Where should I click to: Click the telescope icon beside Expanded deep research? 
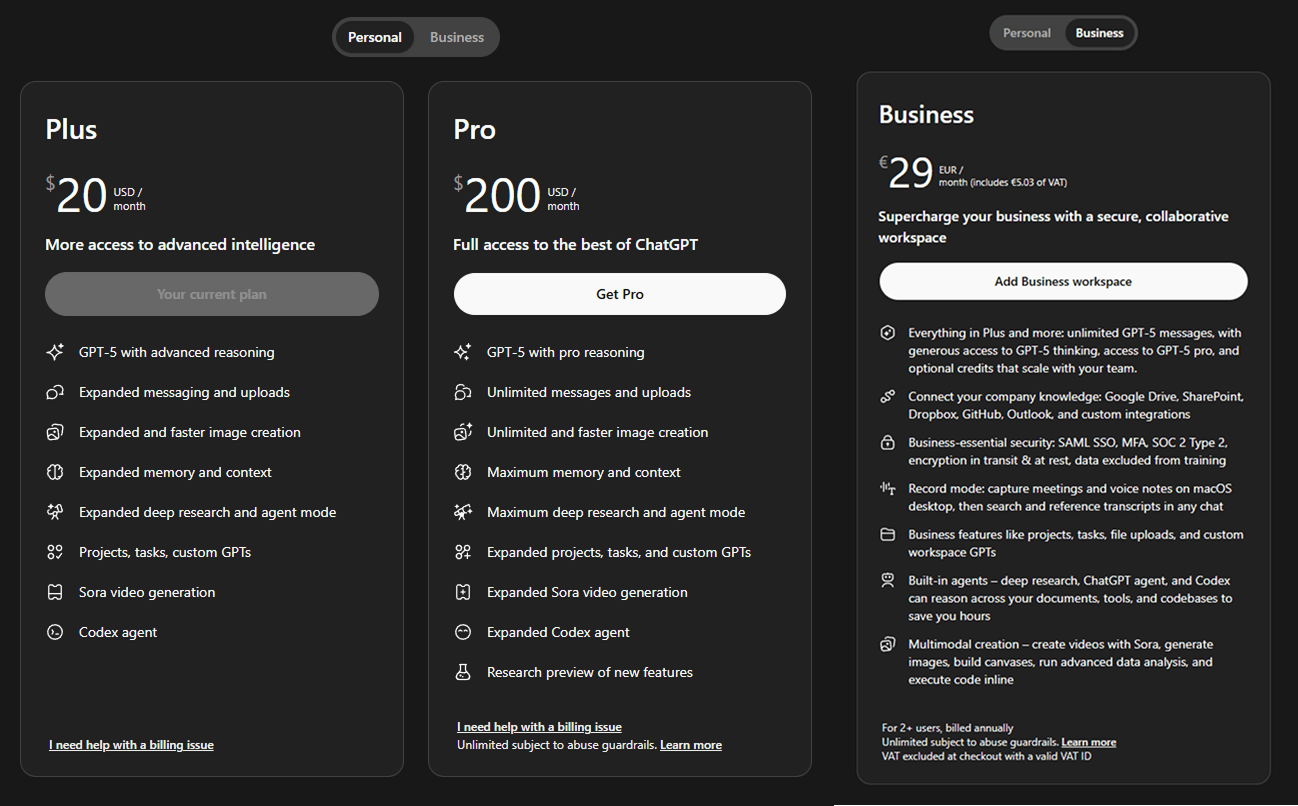[55, 512]
